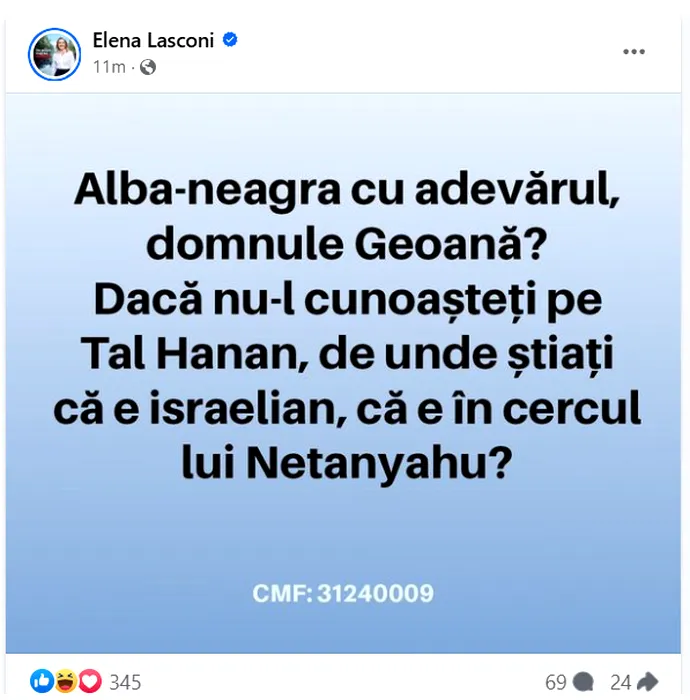Click the Haha laughing reaction icon
Image resolution: width=690 pixels, height=700 pixels.
pos(66,682)
